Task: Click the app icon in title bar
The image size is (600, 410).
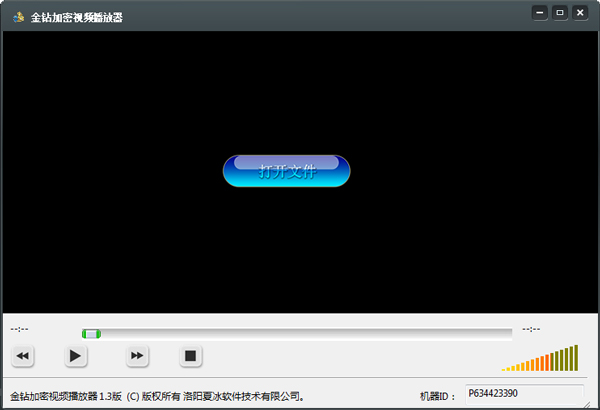Action: pyautogui.click(x=17, y=15)
